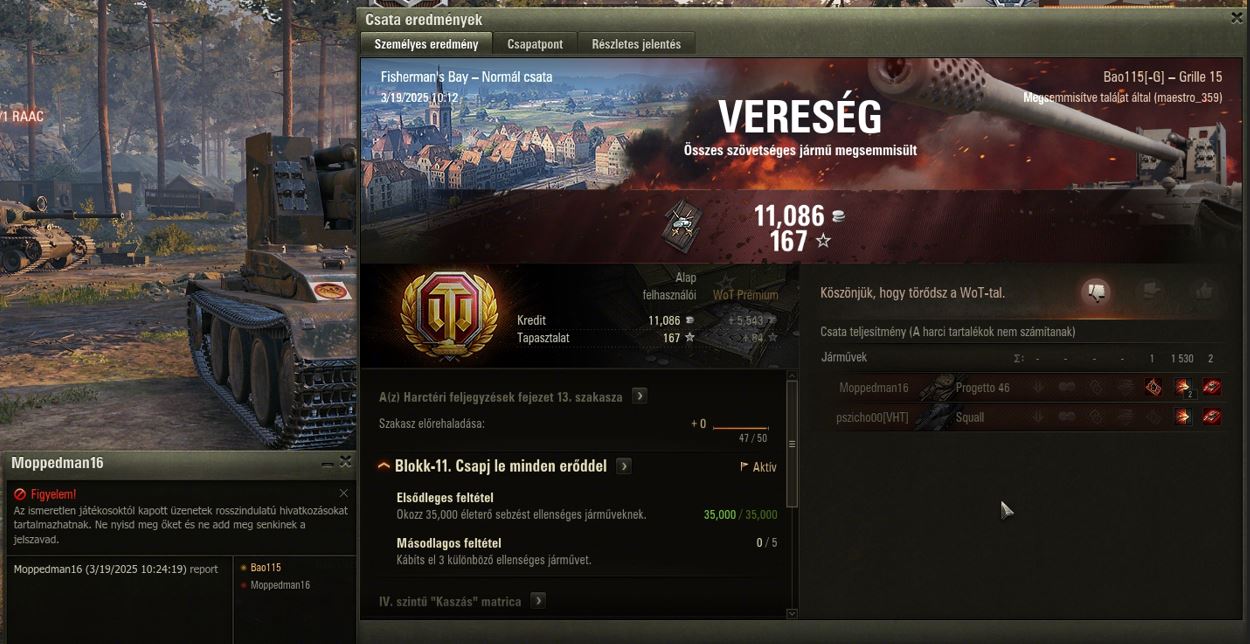This screenshot has height=644, width=1250.
Task: Click the critical hit icon for Progetto 46
Action: (1153, 387)
